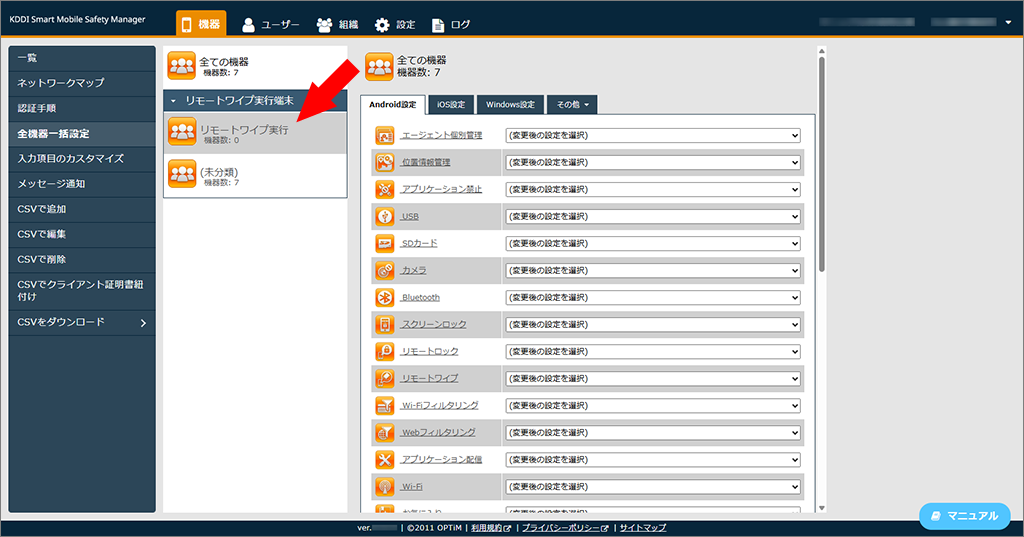Open the Wi-Fiフィルタリング setting dropdown

[x=653, y=405]
